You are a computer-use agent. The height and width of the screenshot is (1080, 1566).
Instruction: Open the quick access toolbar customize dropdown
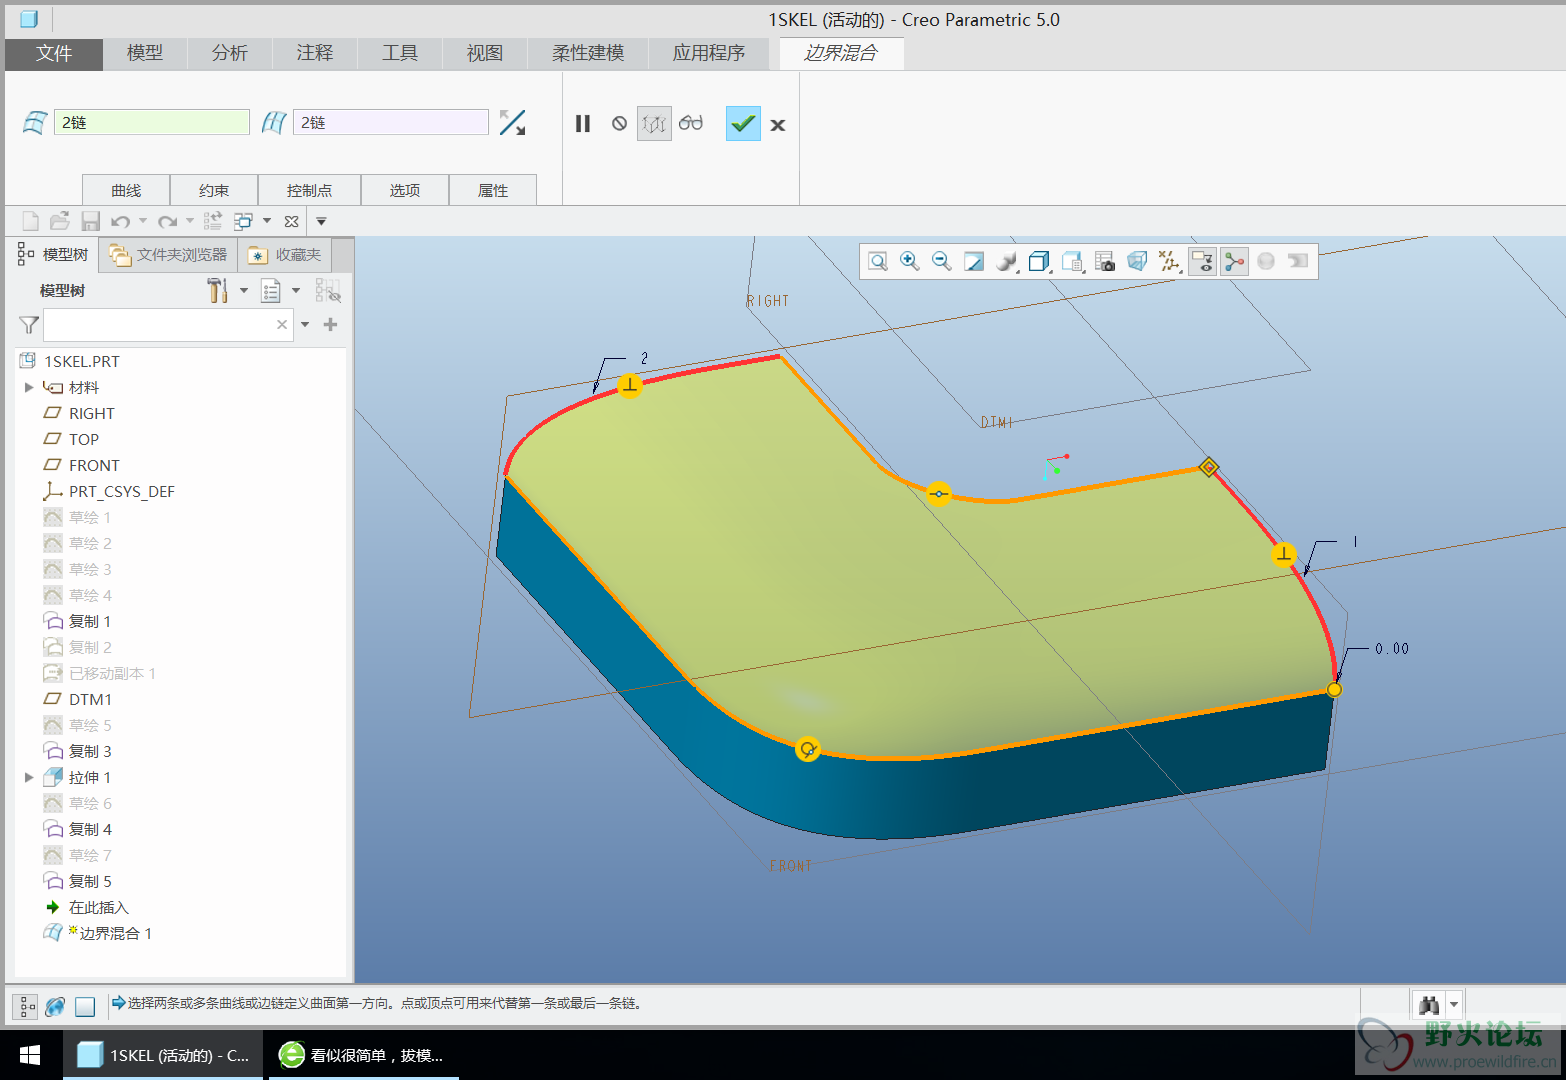321,221
